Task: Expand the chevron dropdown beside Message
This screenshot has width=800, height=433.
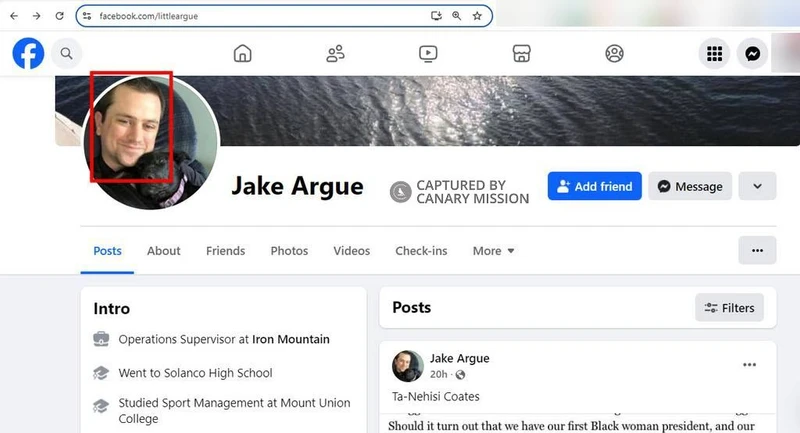Action: [x=757, y=186]
